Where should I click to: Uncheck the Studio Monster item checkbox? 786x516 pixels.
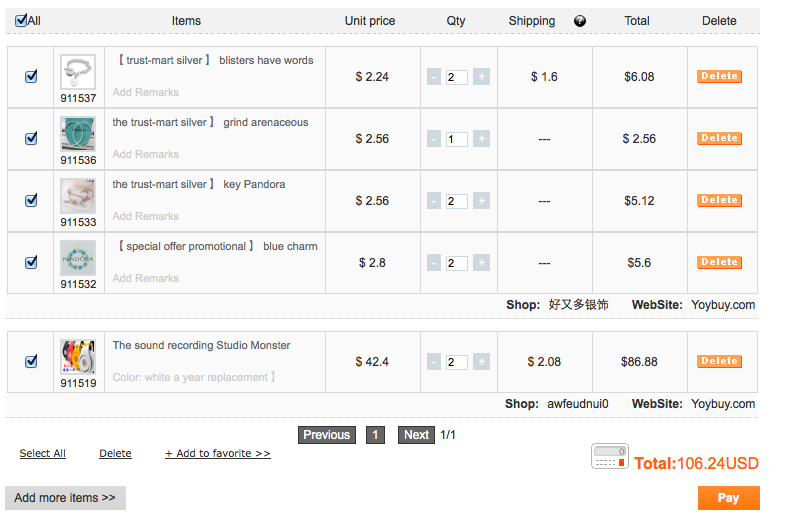31,361
